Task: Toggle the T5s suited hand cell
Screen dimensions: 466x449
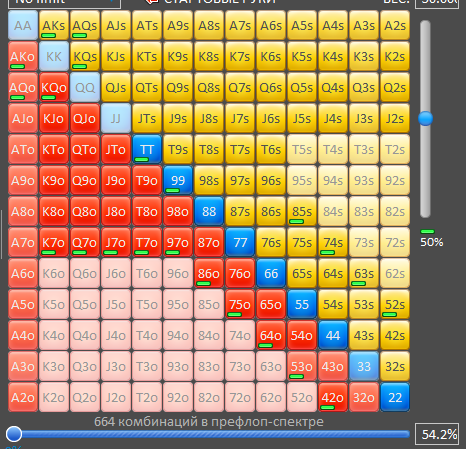Action: click(302, 149)
